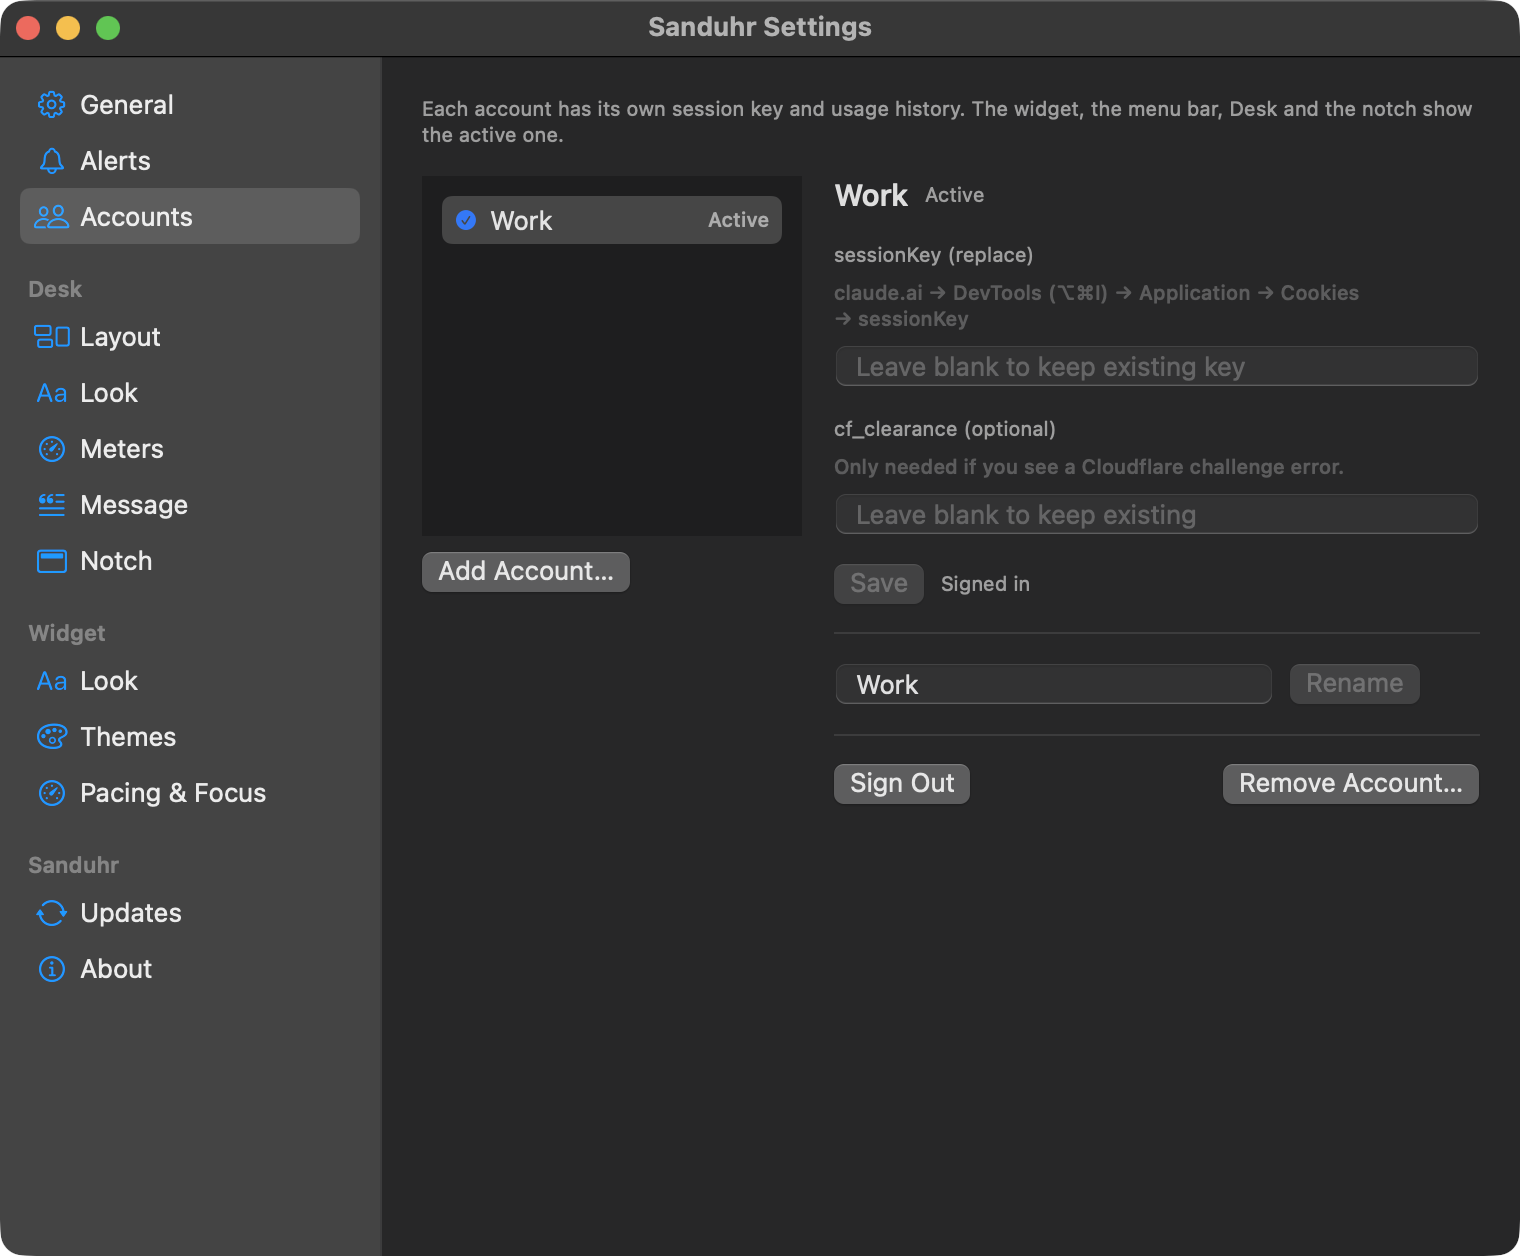Sign Out of Work account
The height and width of the screenshot is (1256, 1520).
[902, 783]
